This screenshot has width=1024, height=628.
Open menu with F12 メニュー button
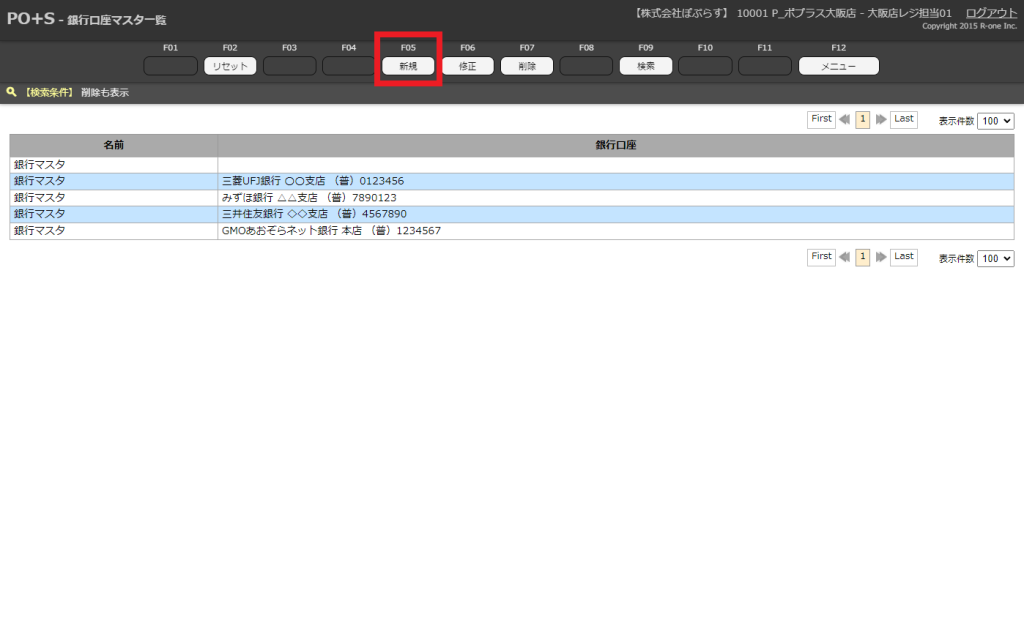[x=838, y=66]
